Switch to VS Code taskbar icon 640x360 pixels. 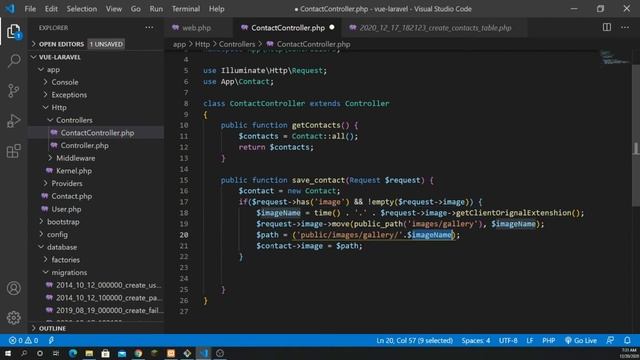204,353
